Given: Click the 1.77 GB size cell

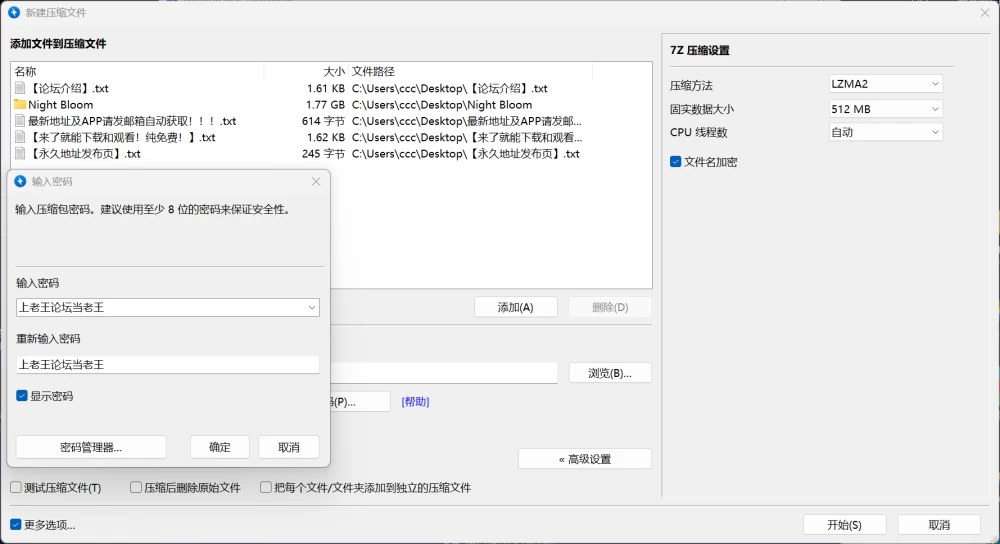Looking at the screenshot, I should point(325,105).
